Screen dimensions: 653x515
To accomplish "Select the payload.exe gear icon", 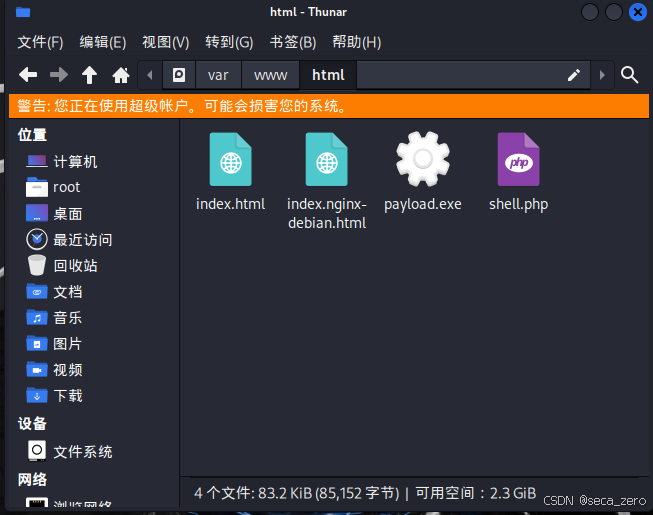I will [423, 159].
